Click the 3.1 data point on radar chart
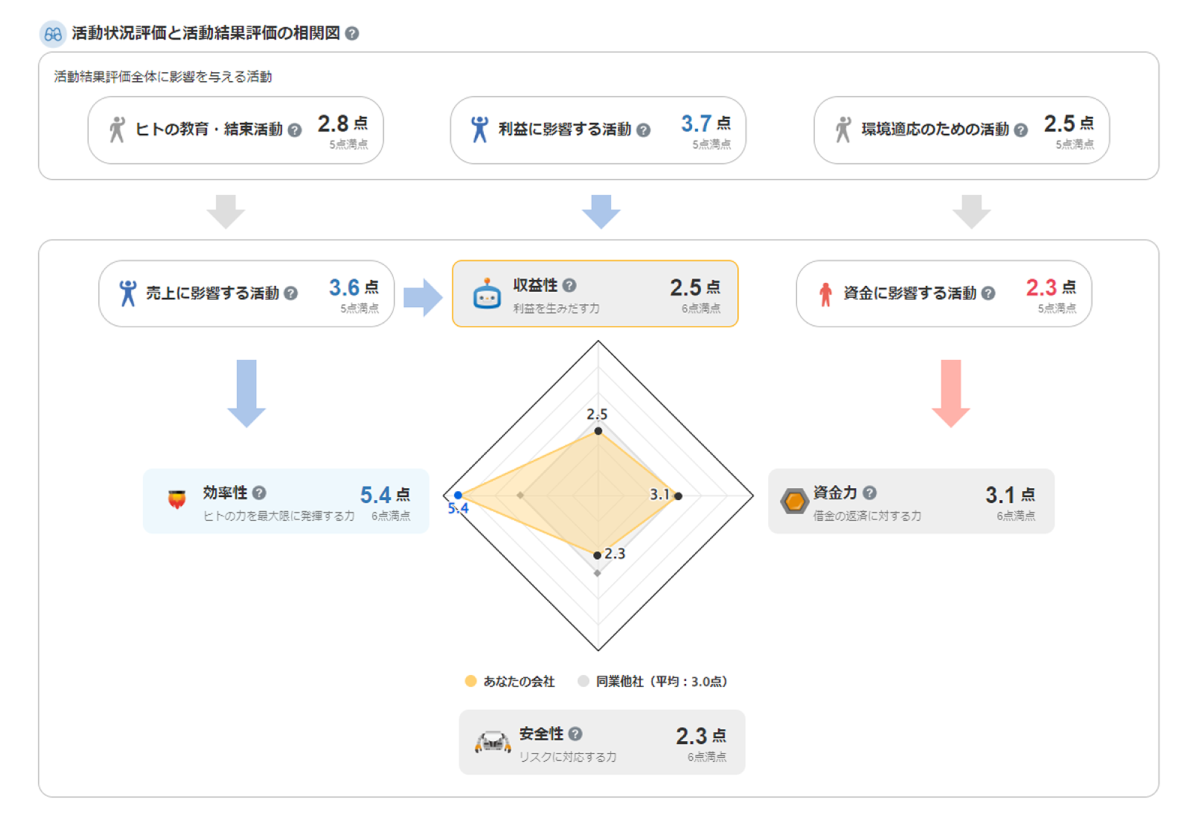Image resolution: width=1200 pixels, height=826 pixels. coord(678,496)
